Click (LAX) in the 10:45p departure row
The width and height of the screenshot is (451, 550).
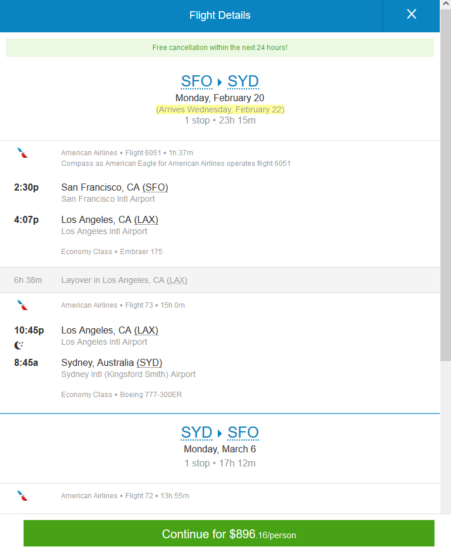[146, 330]
